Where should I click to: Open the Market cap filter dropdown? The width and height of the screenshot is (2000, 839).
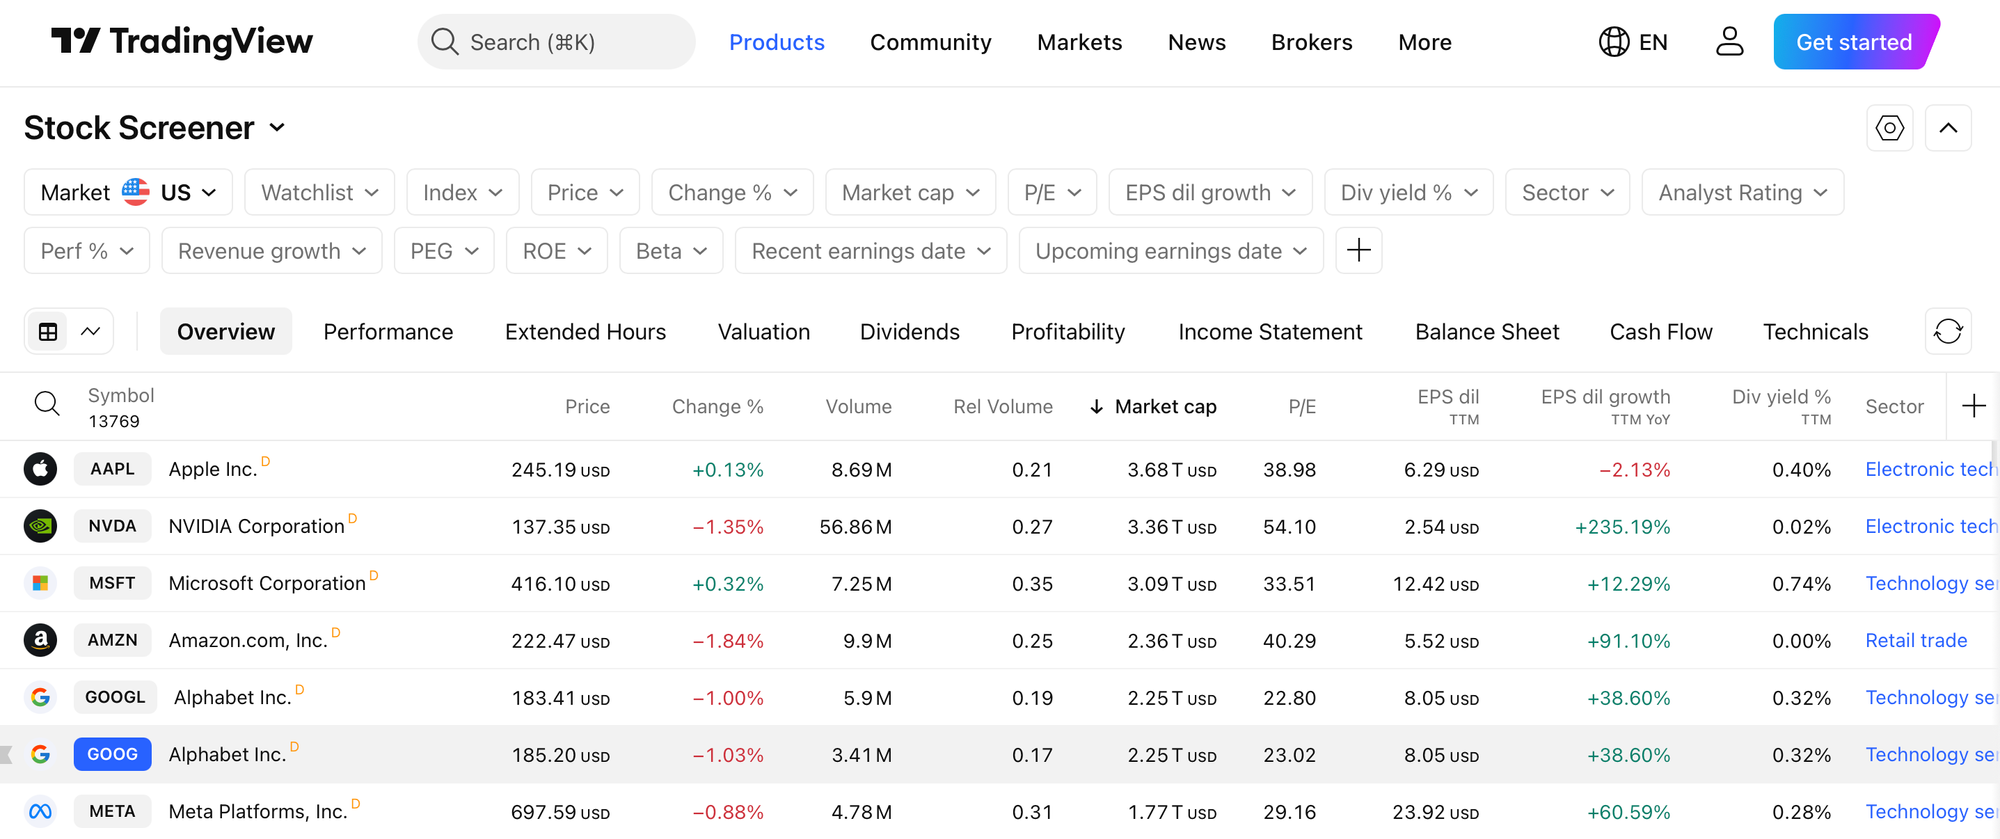910,192
